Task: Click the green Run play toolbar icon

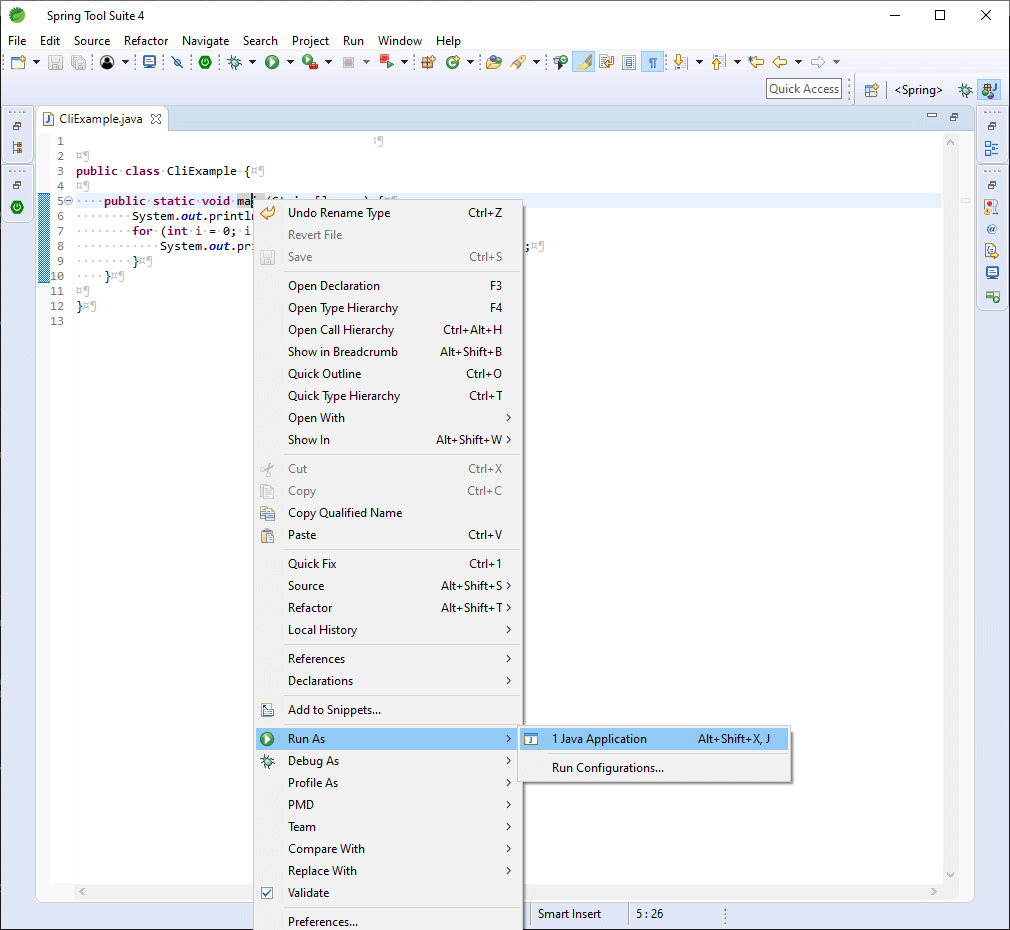Action: 272,62
